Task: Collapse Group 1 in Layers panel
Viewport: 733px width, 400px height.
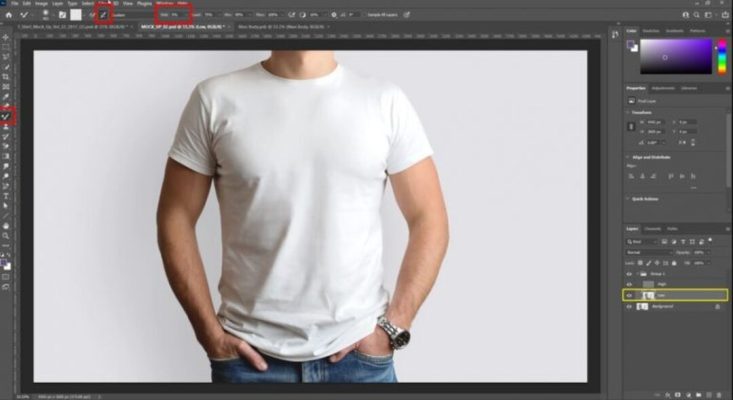Action: tap(637, 274)
